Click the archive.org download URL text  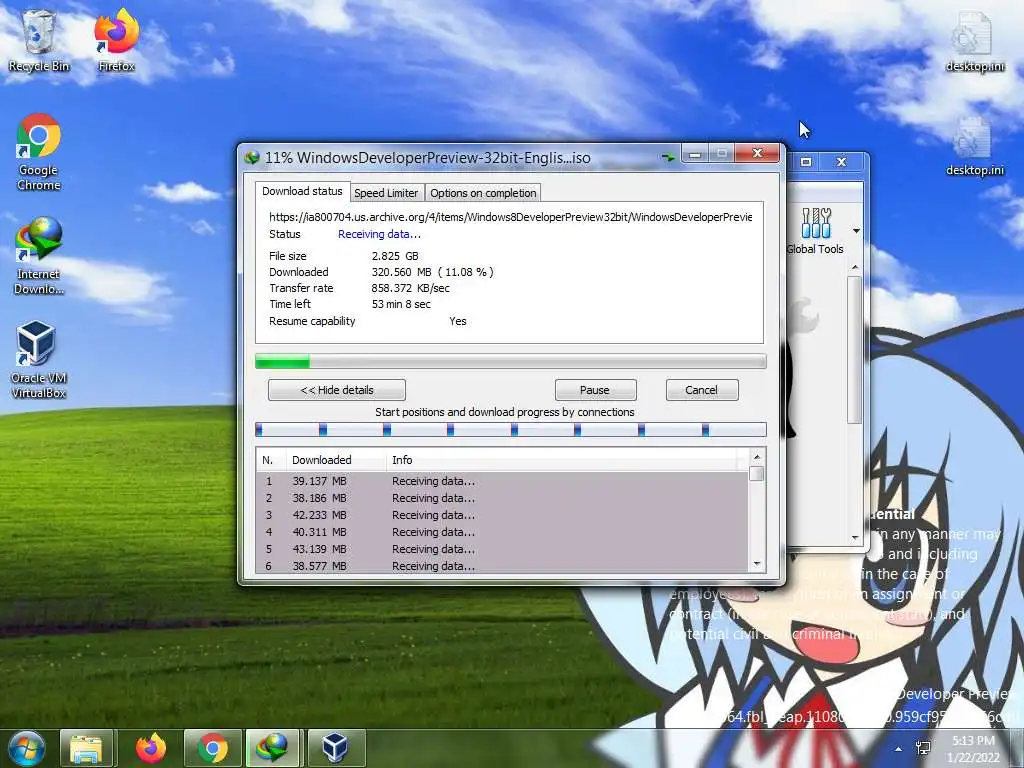pyautogui.click(x=511, y=217)
